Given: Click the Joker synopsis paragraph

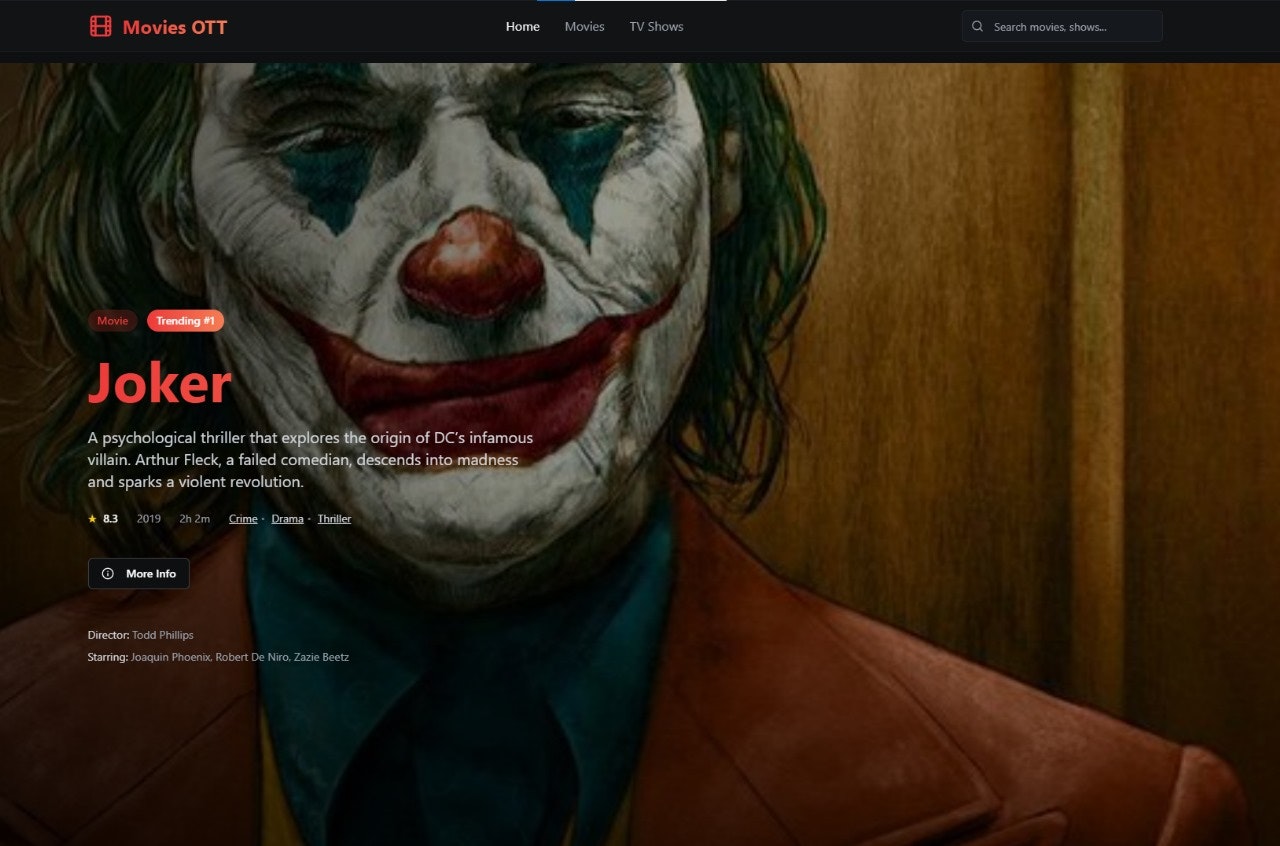Looking at the screenshot, I should [x=310, y=460].
